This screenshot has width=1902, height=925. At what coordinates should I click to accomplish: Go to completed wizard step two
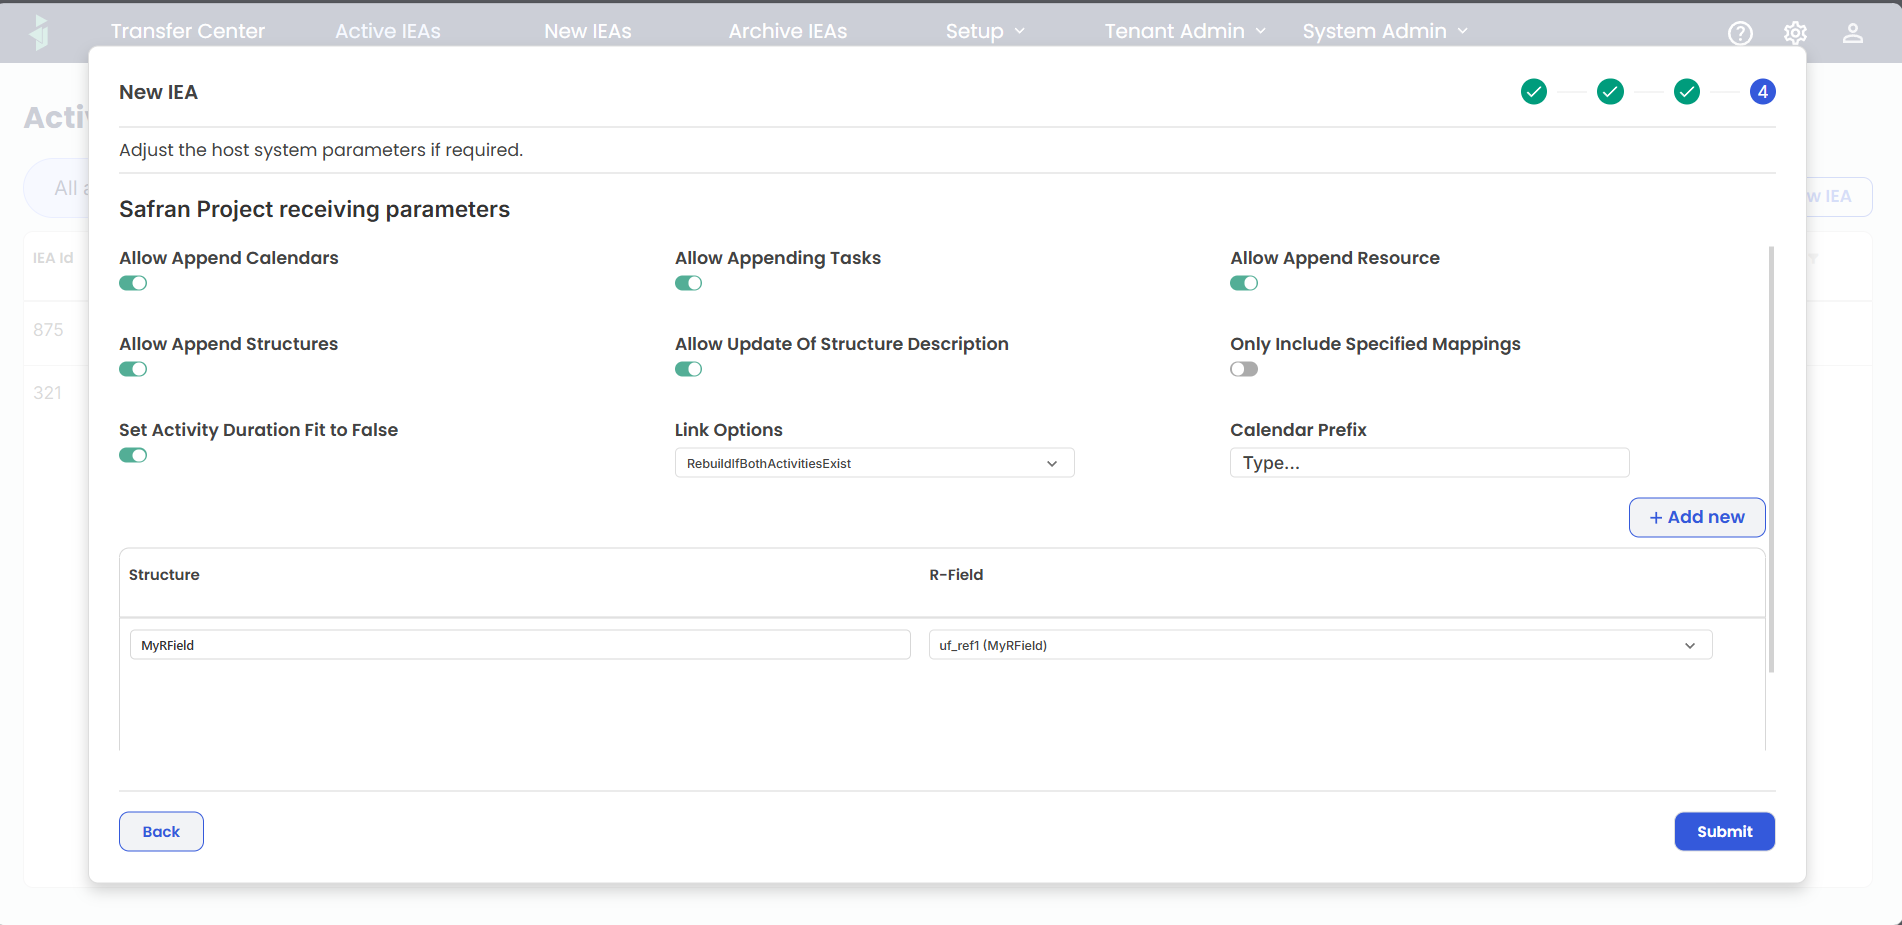click(1610, 92)
